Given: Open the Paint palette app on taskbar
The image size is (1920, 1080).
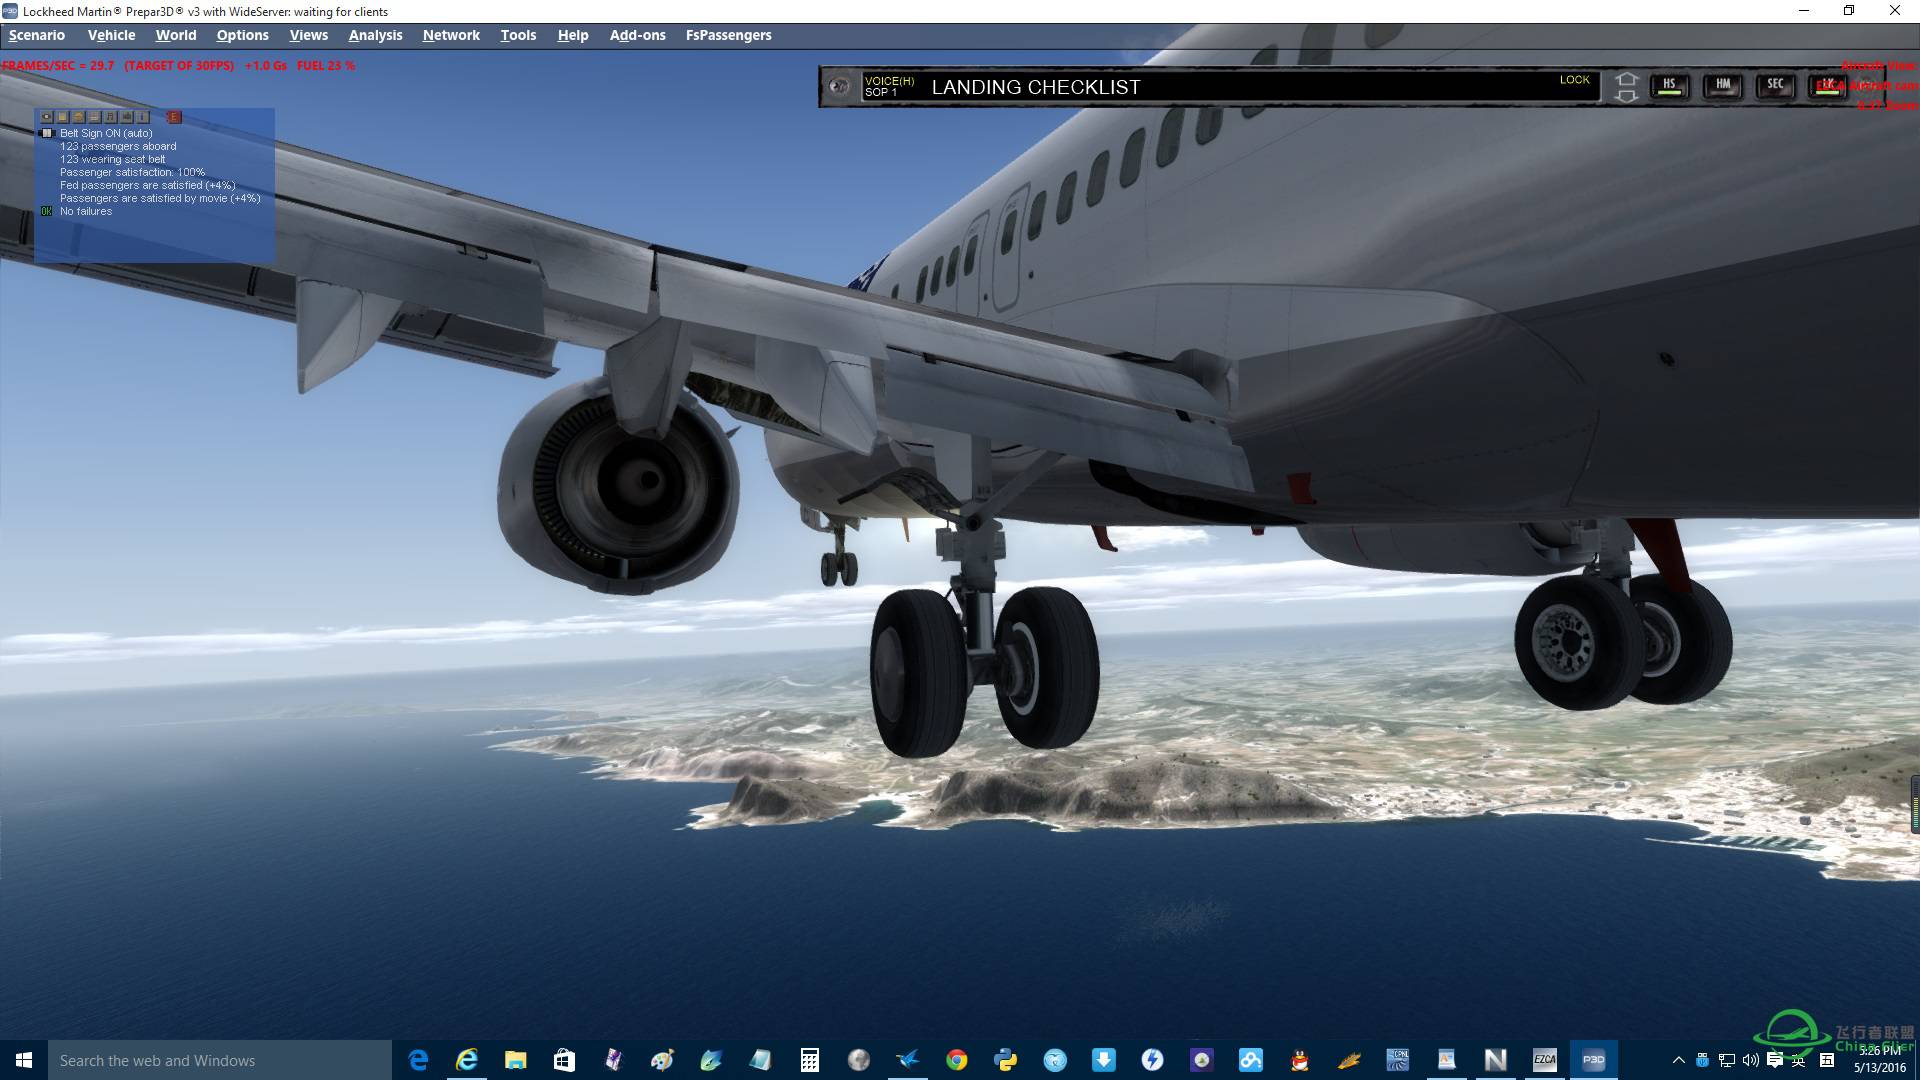Looking at the screenshot, I should click(662, 1060).
